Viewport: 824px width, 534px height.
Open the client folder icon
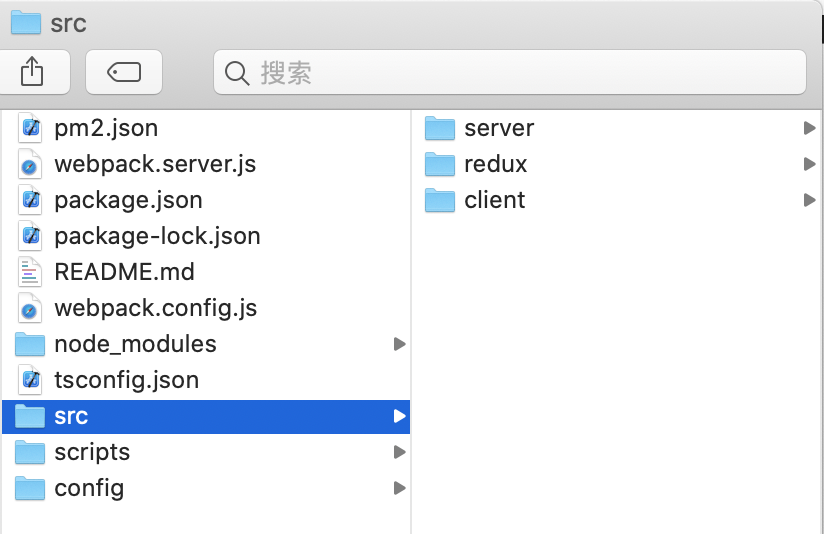click(440, 200)
